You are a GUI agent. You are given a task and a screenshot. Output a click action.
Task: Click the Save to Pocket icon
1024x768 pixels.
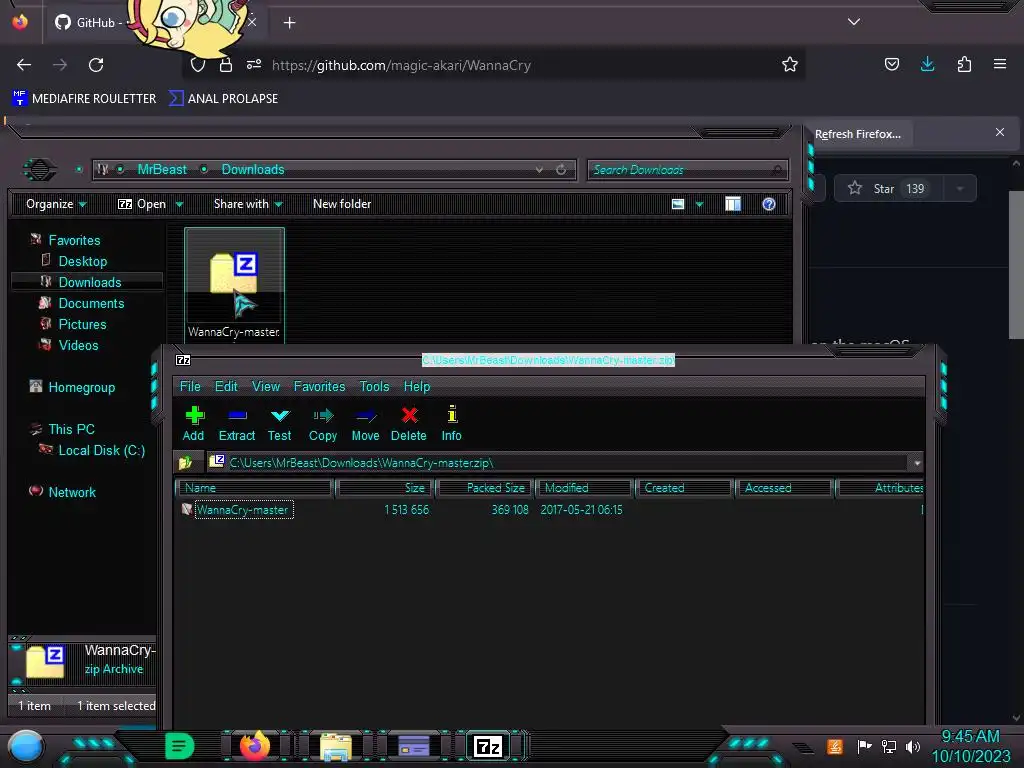coord(891,64)
